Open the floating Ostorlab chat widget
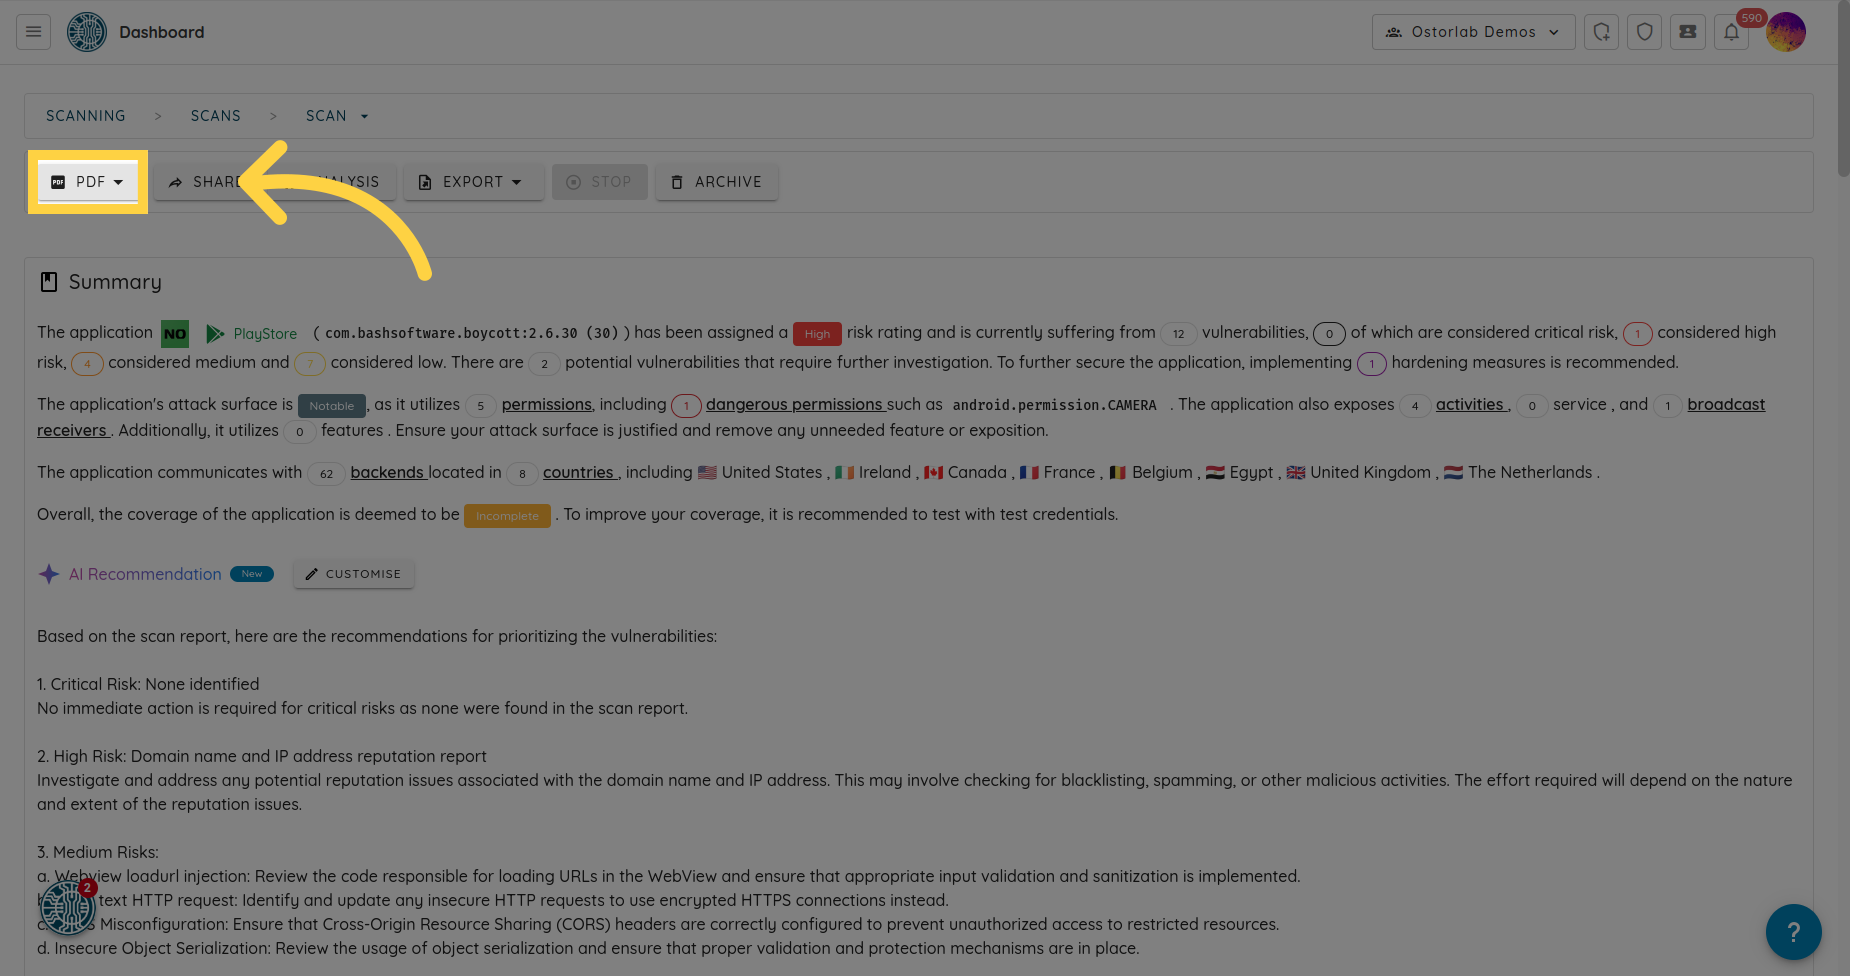The height and width of the screenshot is (976, 1850). pyautogui.click(x=68, y=907)
